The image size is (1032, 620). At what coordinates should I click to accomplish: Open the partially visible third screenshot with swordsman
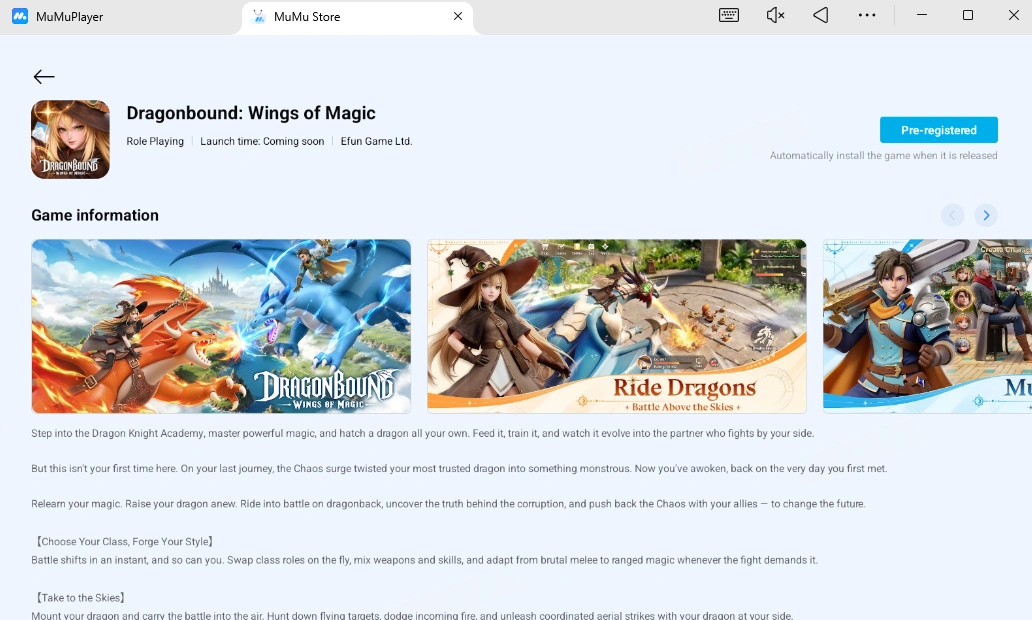coord(927,326)
